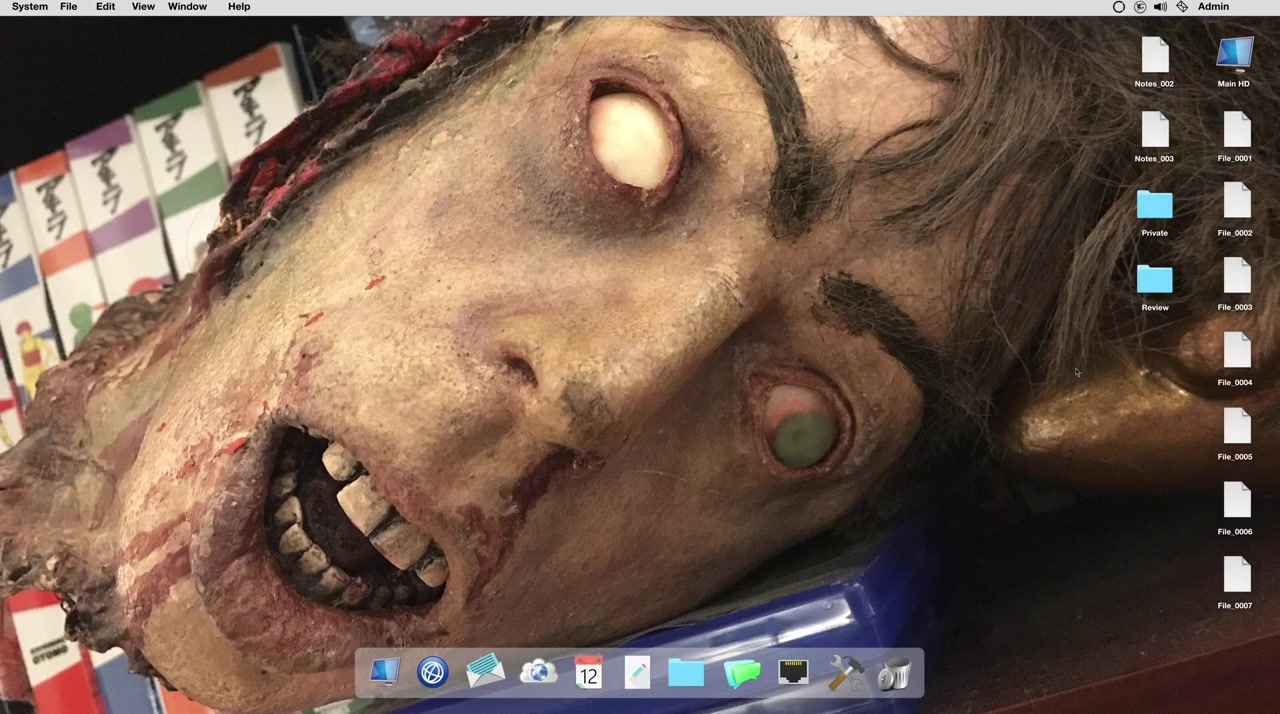Launch the Mail envelope app from dock

[485, 673]
